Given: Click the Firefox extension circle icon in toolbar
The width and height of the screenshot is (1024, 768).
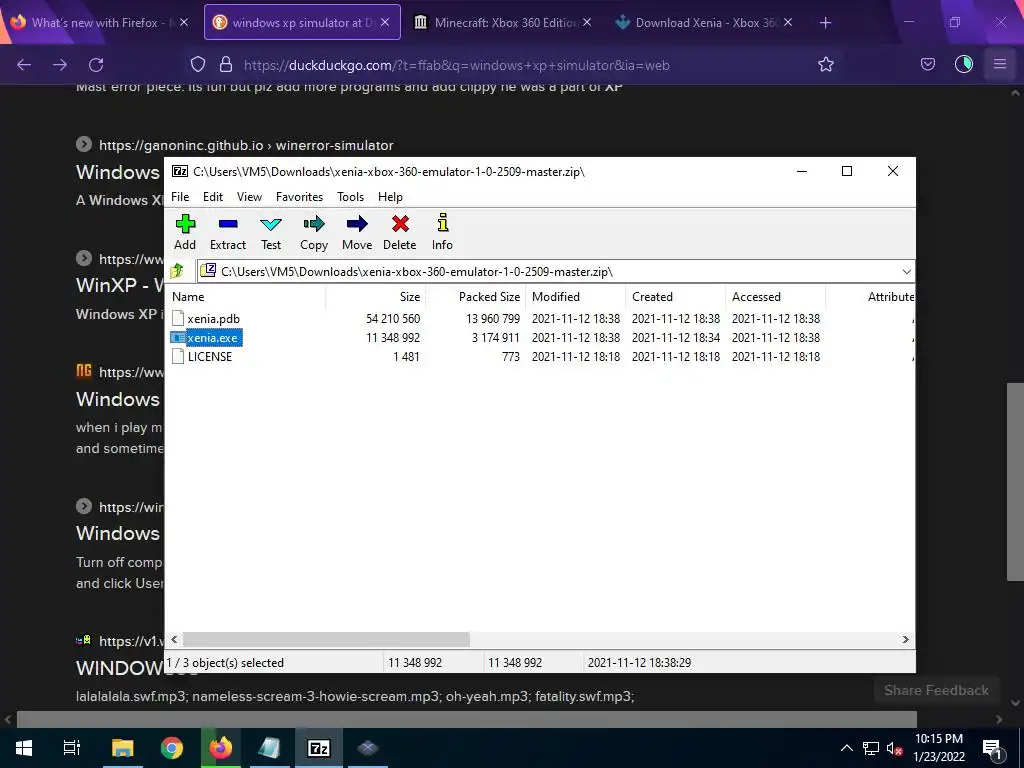Looking at the screenshot, I should 964,64.
